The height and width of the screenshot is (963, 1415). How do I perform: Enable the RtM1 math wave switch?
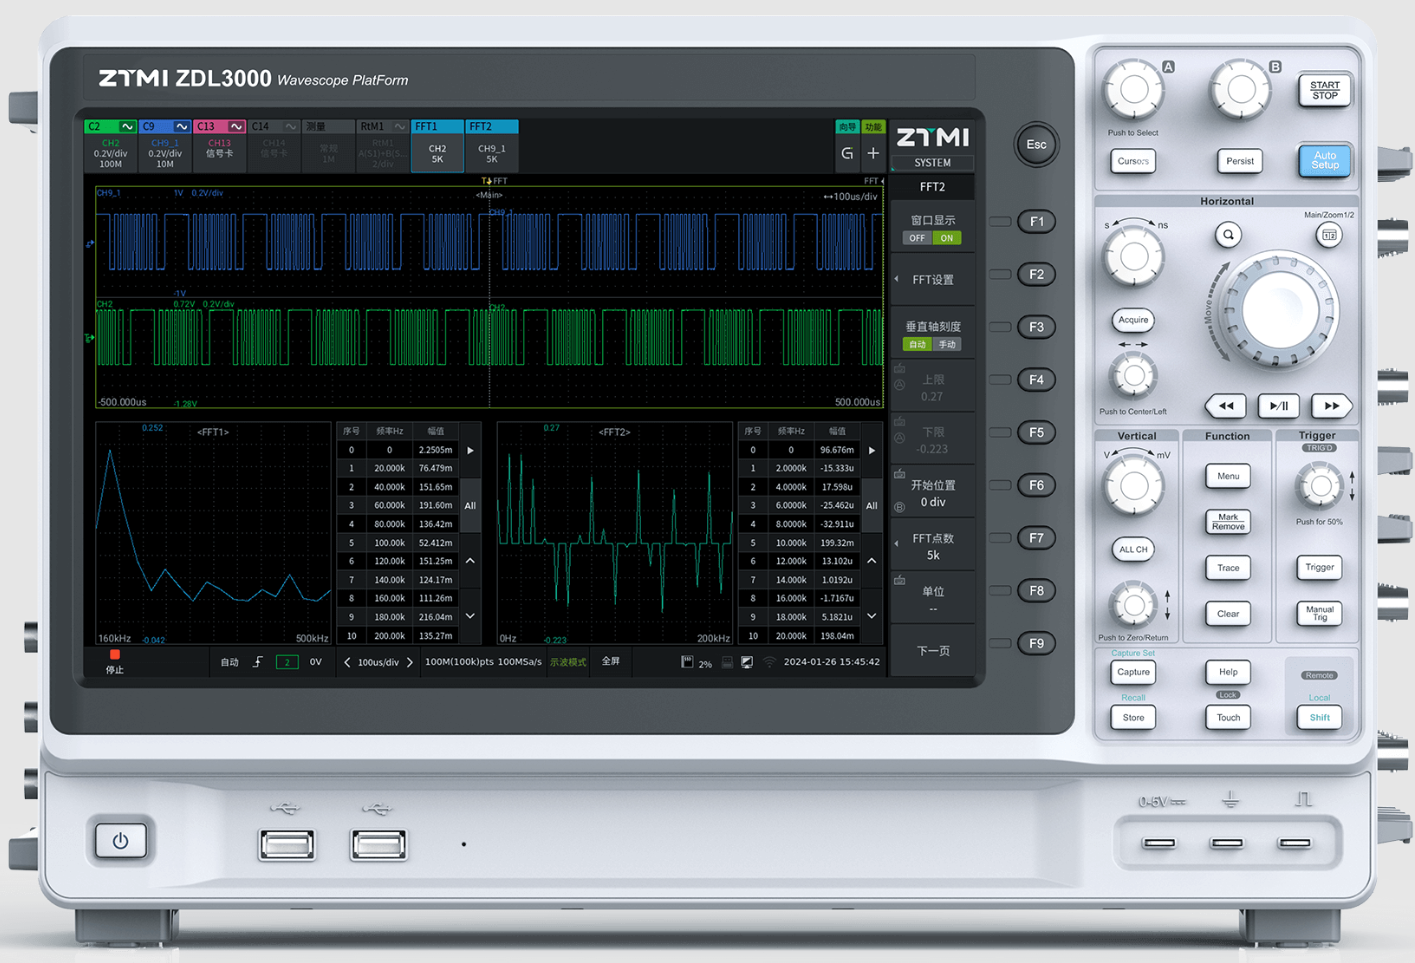point(399,127)
